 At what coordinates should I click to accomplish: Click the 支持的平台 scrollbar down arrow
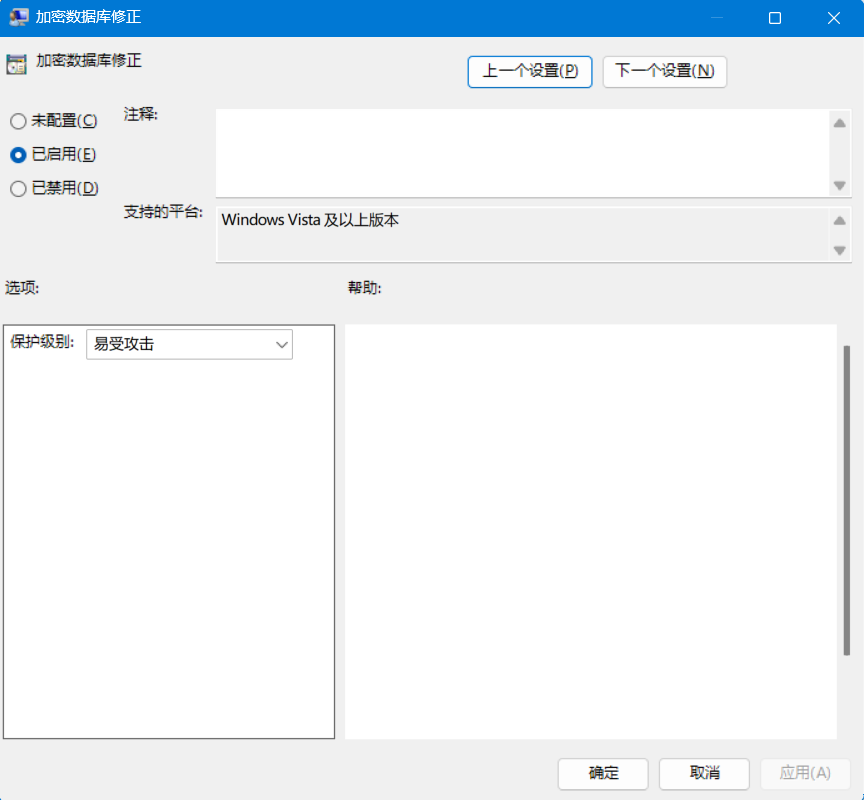[839, 251]
